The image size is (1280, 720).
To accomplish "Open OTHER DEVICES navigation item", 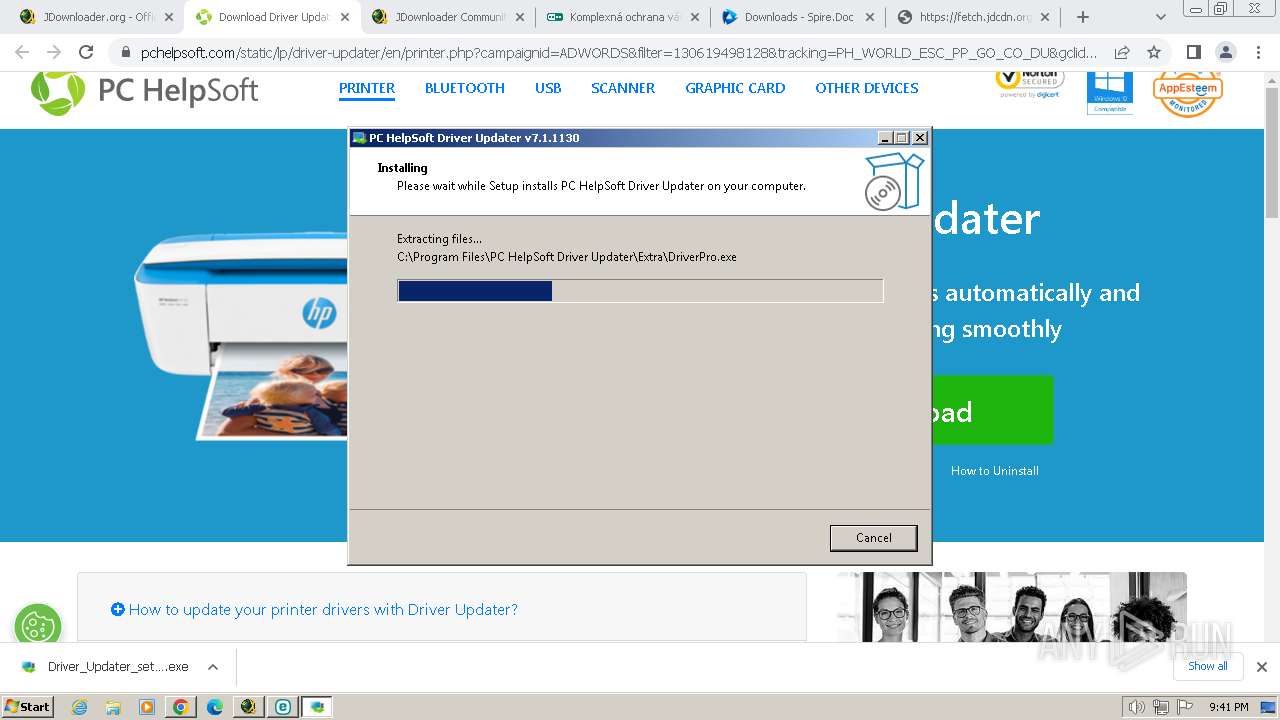I will coord(867,88).
